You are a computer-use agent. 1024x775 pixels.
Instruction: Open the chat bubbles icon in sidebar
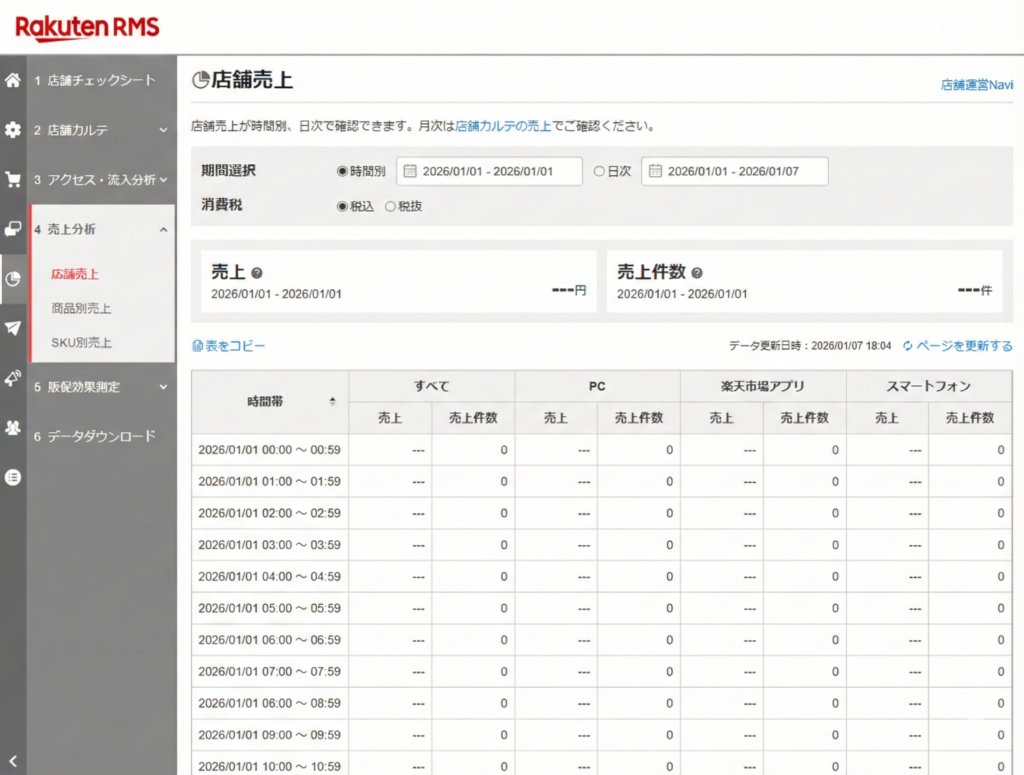tap(12, 229)
